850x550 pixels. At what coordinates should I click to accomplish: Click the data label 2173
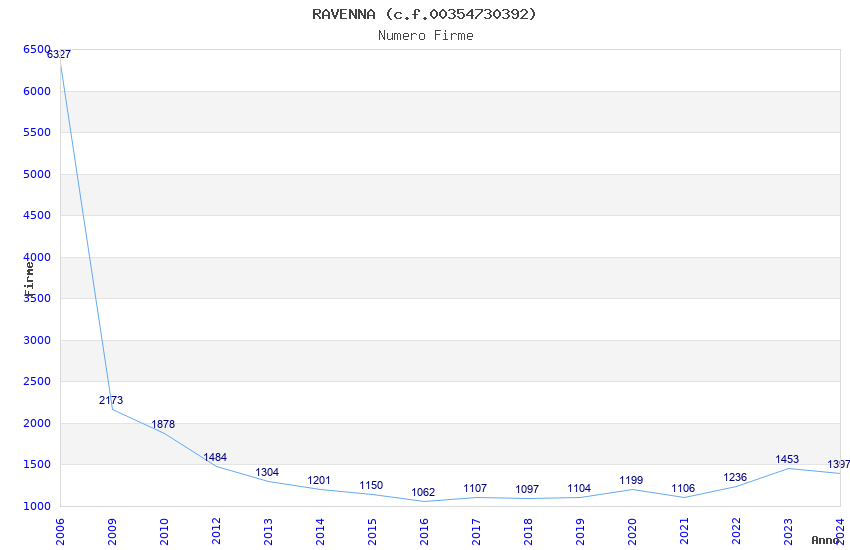tap(111, 400)
